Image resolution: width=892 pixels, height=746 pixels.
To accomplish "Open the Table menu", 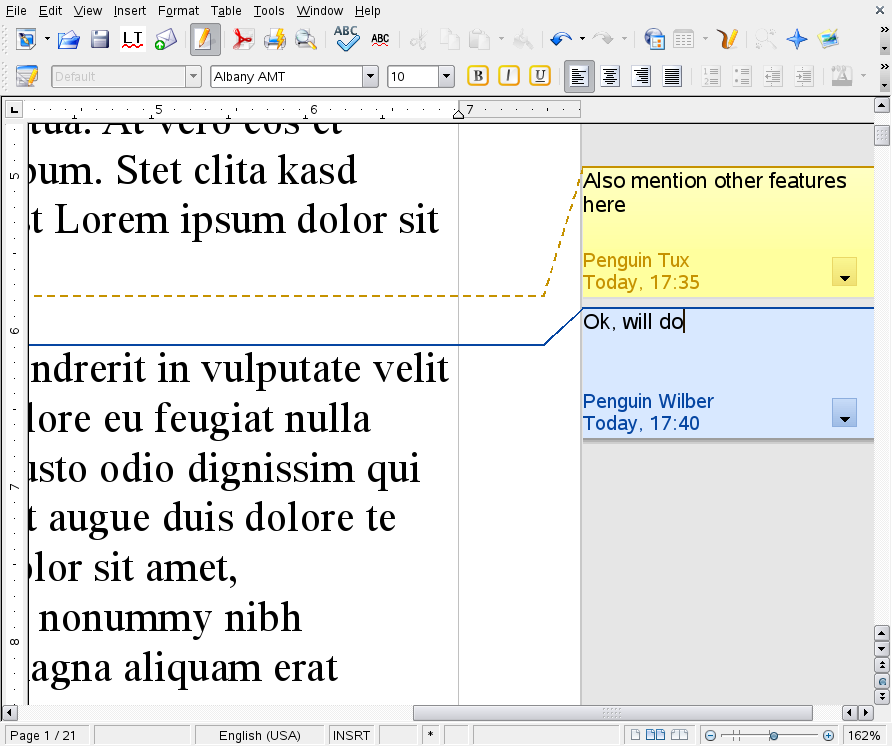I will 226,11.
